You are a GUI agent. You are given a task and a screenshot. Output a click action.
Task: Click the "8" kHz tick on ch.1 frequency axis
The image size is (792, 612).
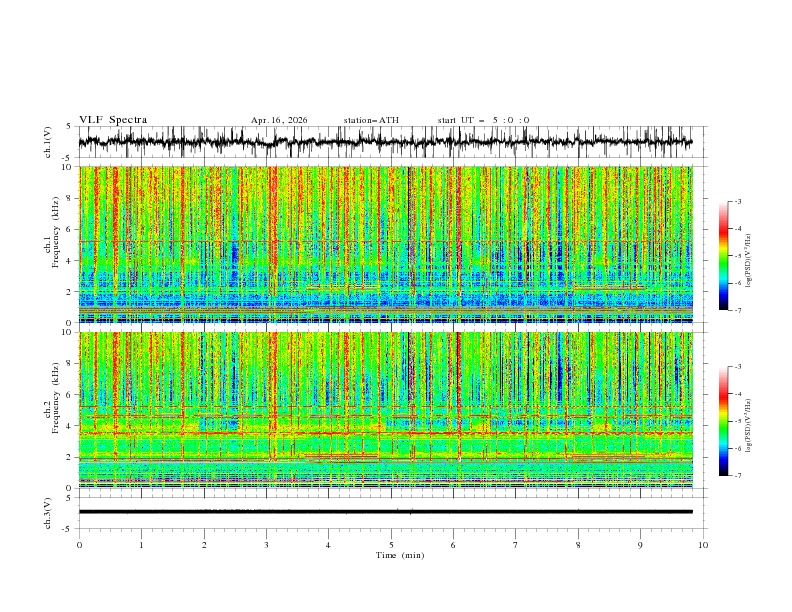click(70, 198)
